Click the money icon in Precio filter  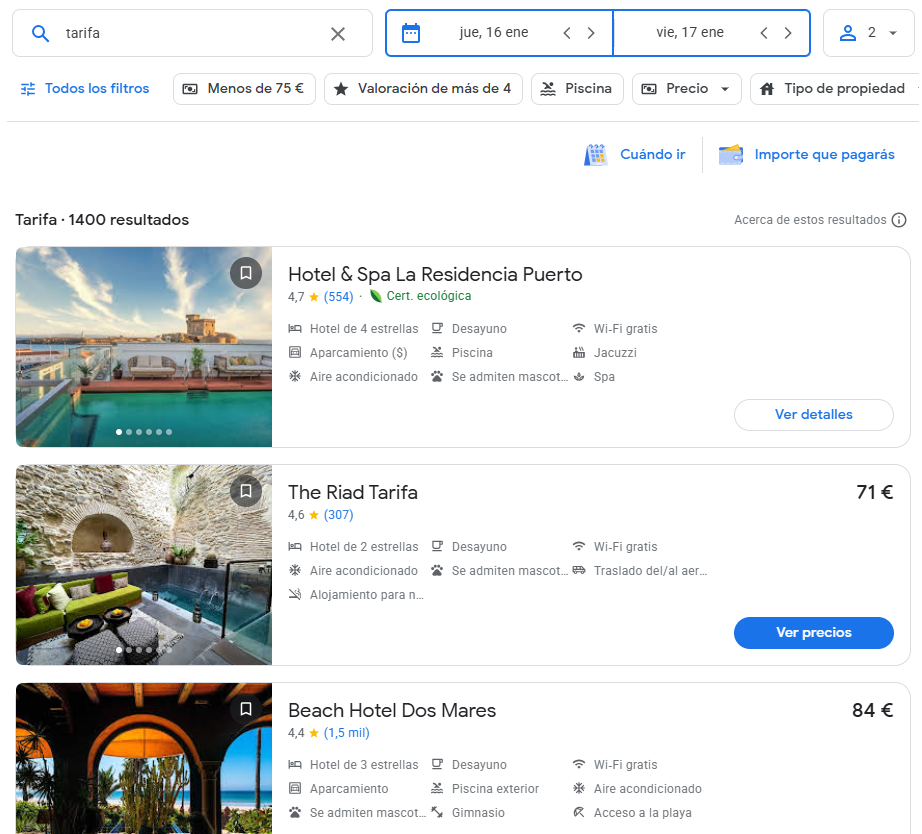[649, 89]
